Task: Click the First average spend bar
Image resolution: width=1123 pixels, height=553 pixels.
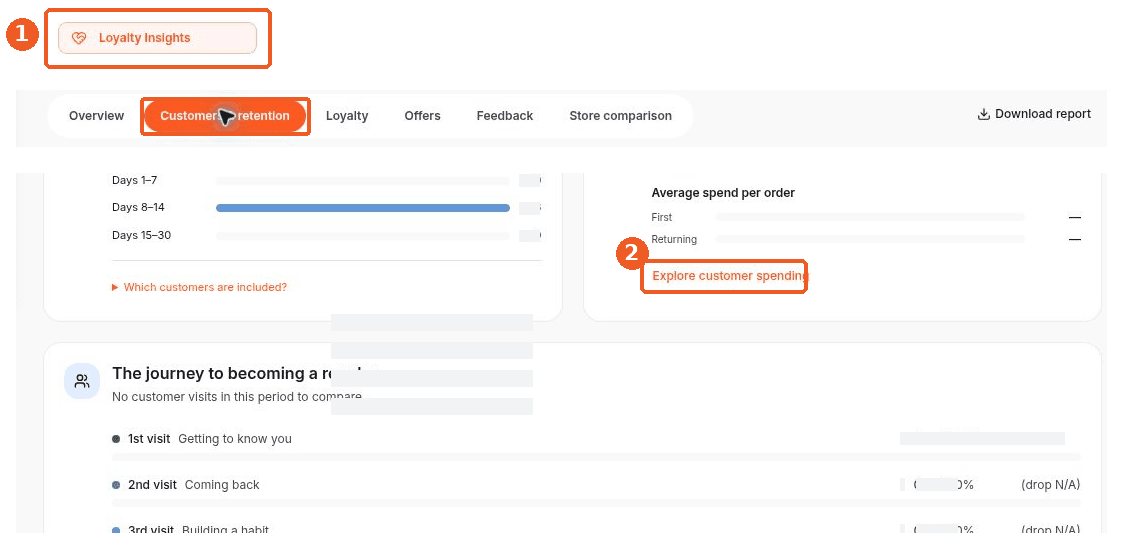Action: coord(870,217)
